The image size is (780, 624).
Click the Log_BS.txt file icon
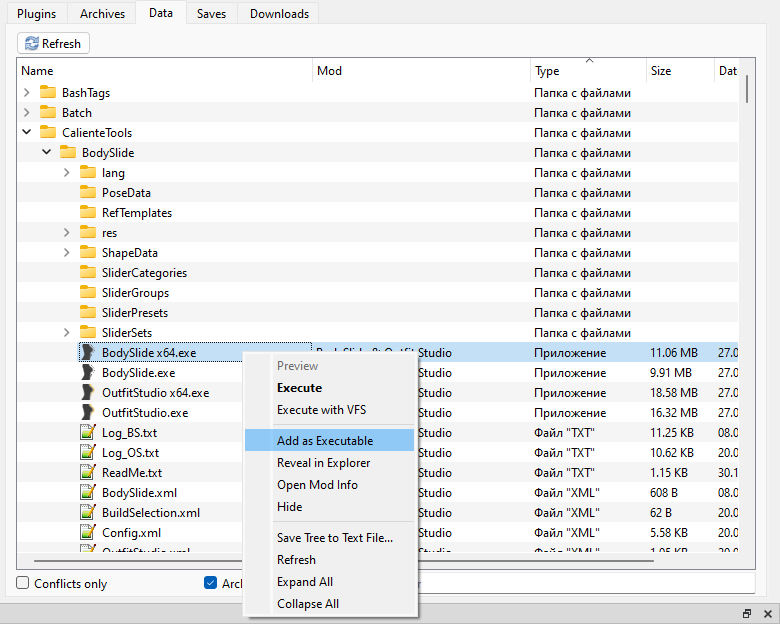pyautogui.click(x=88, y=432)
